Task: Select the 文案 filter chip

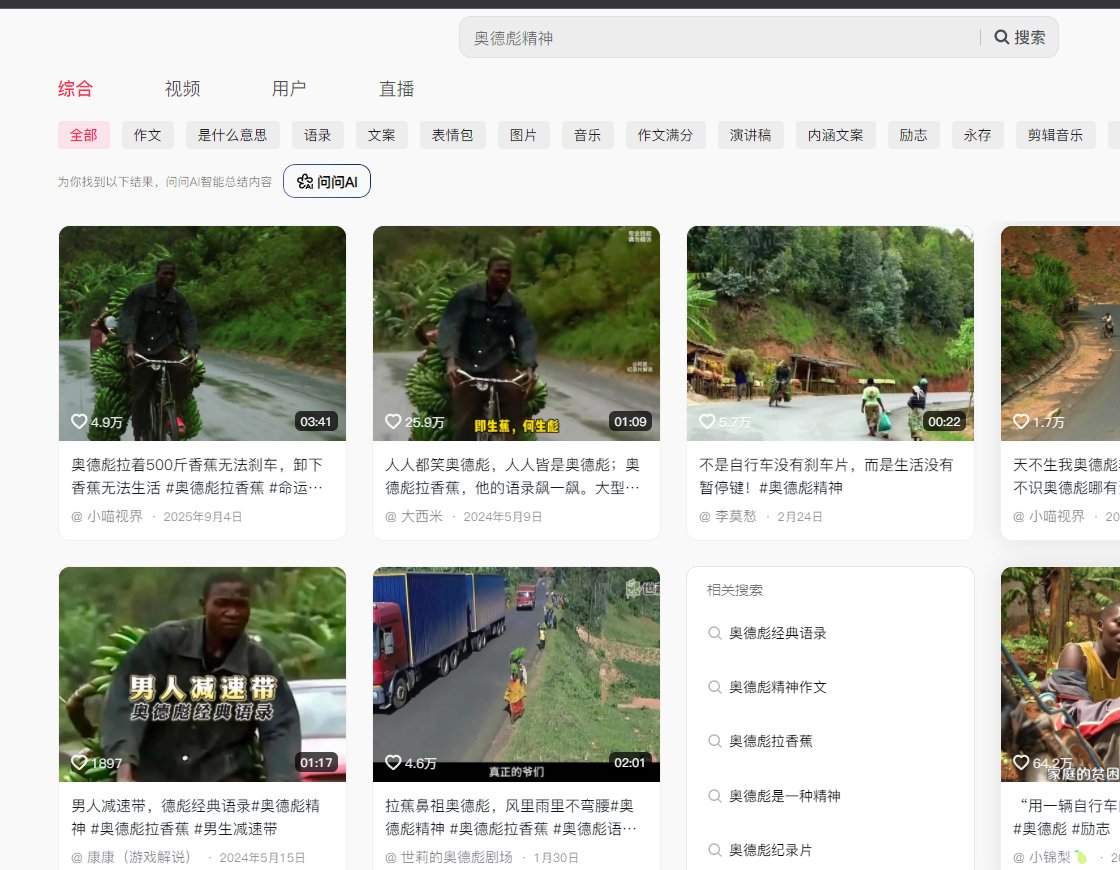Action: 381,135
